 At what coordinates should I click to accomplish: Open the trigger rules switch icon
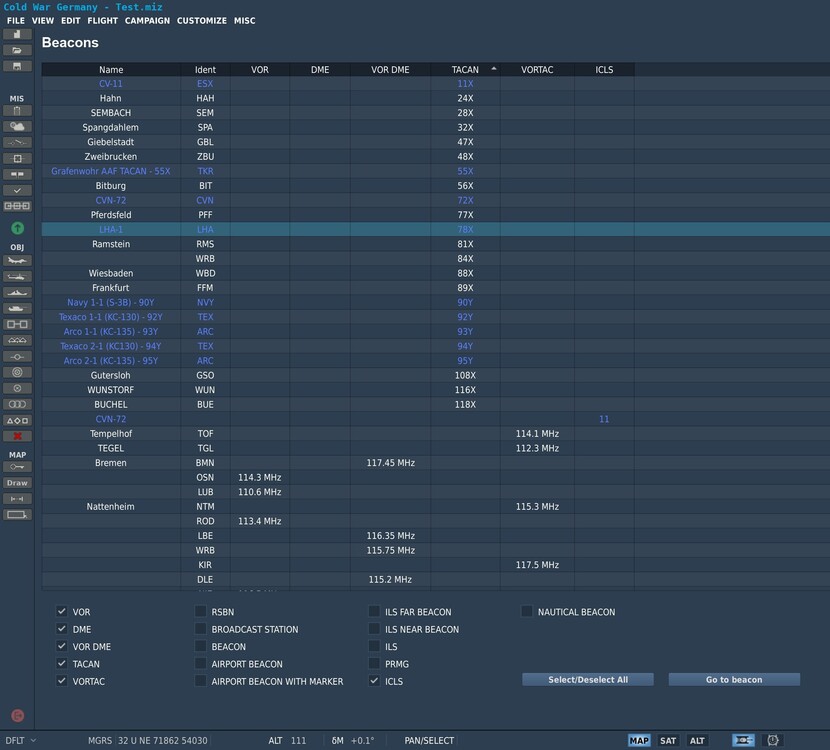click(17, 142)
